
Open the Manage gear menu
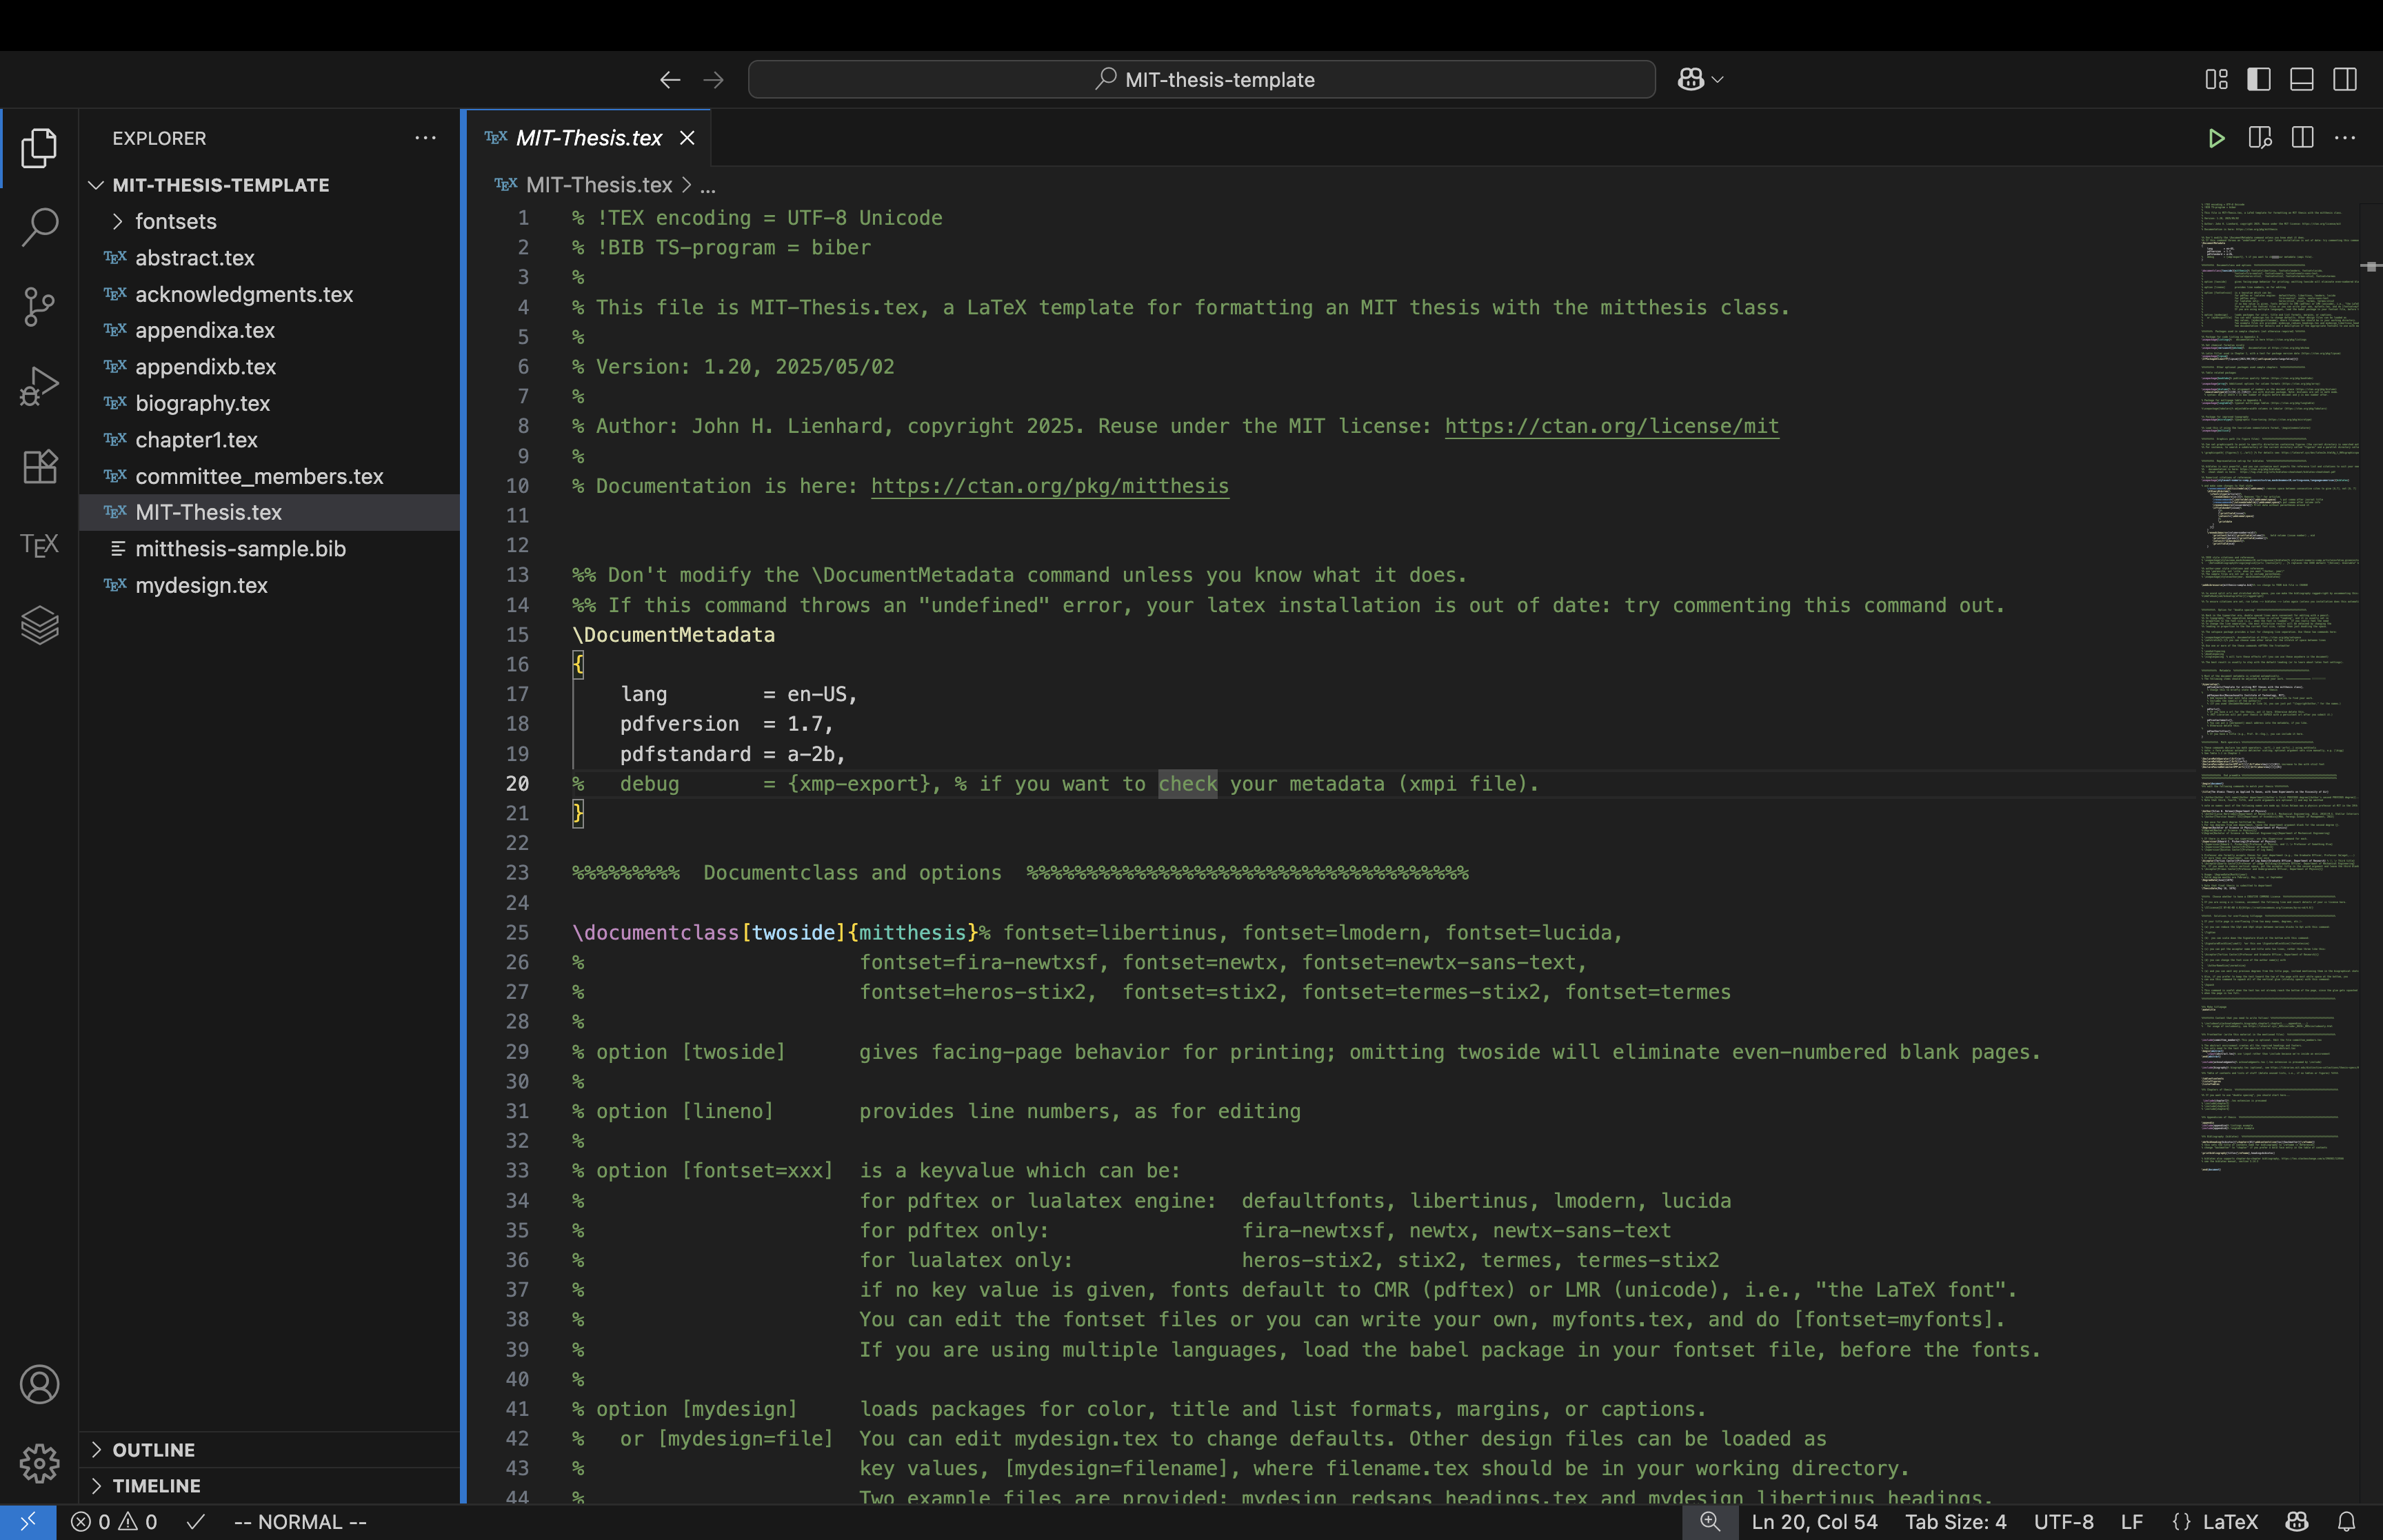click(39, 1463)
